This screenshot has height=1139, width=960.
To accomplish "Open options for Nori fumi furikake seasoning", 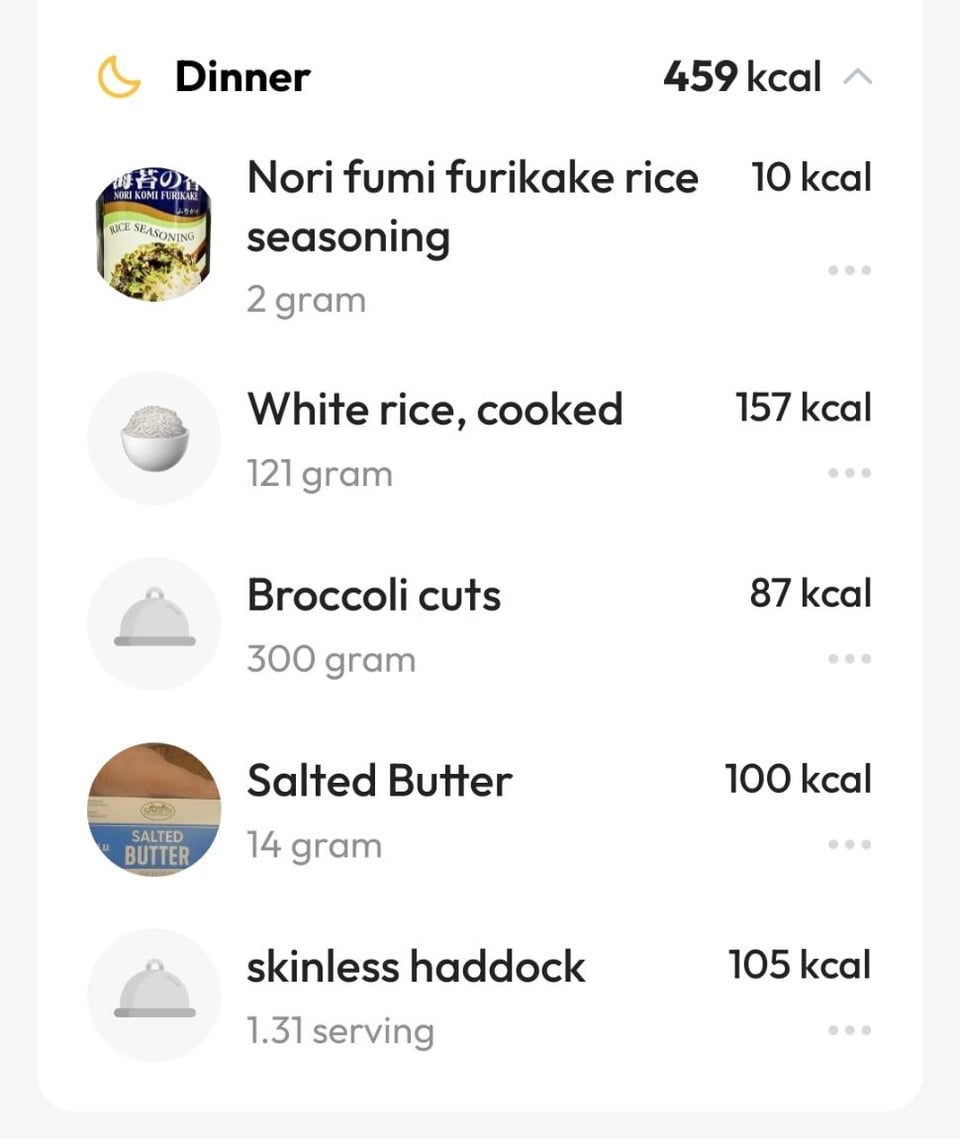I will [x=850, y=270].
